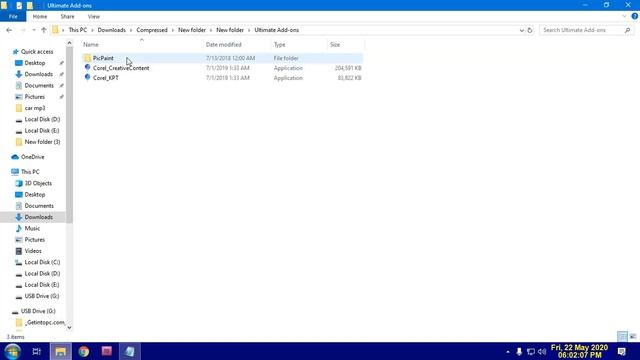Open the Help question mark icon
The image size is (640, 360).
click(634, 16)
